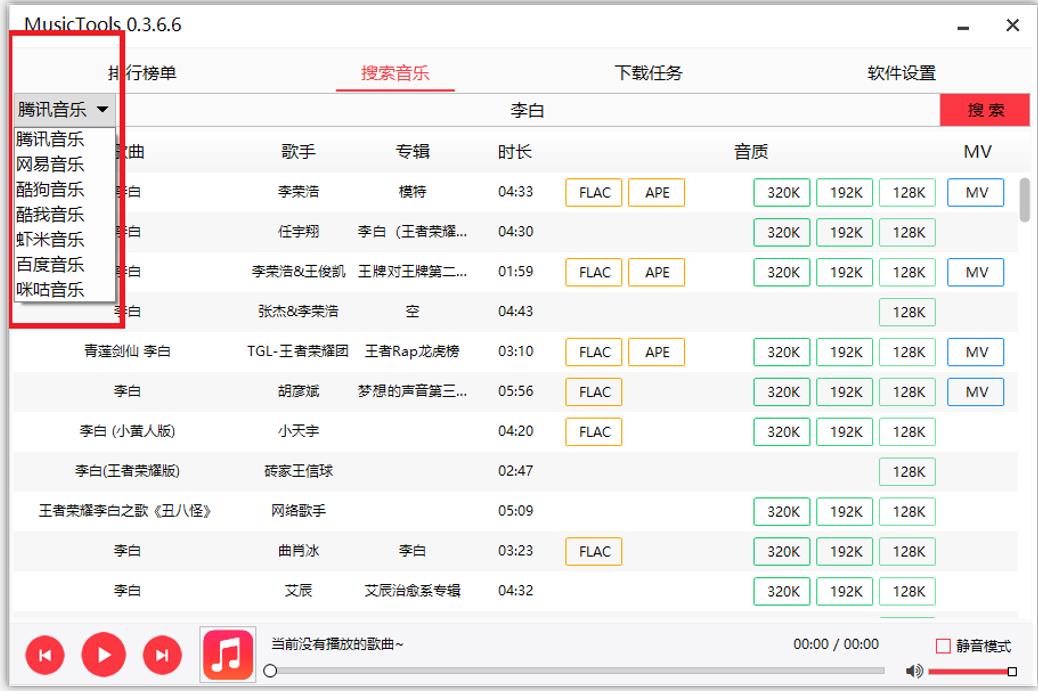Toggle the 静音模式 checkbox
1038x691 pixels.
pyautogui.click(x=943, y=646)
